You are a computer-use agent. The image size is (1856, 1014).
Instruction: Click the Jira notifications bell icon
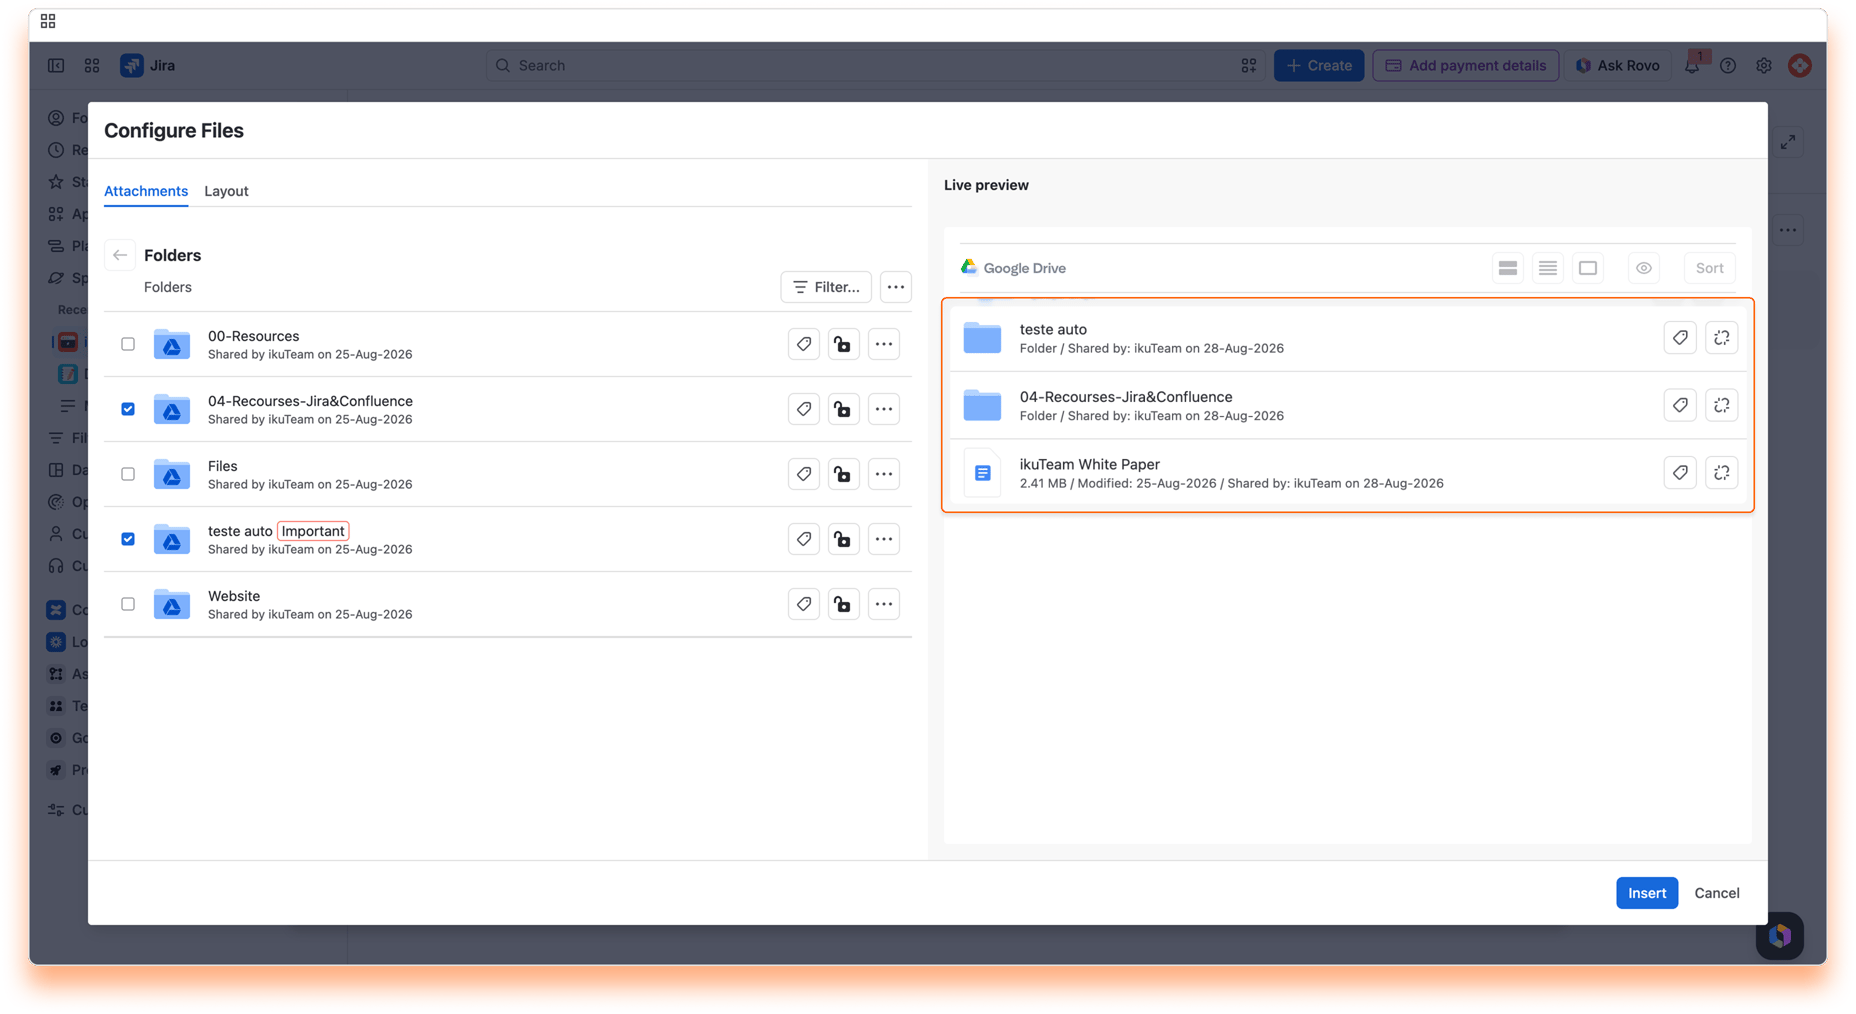click(x=1692, y=66)
